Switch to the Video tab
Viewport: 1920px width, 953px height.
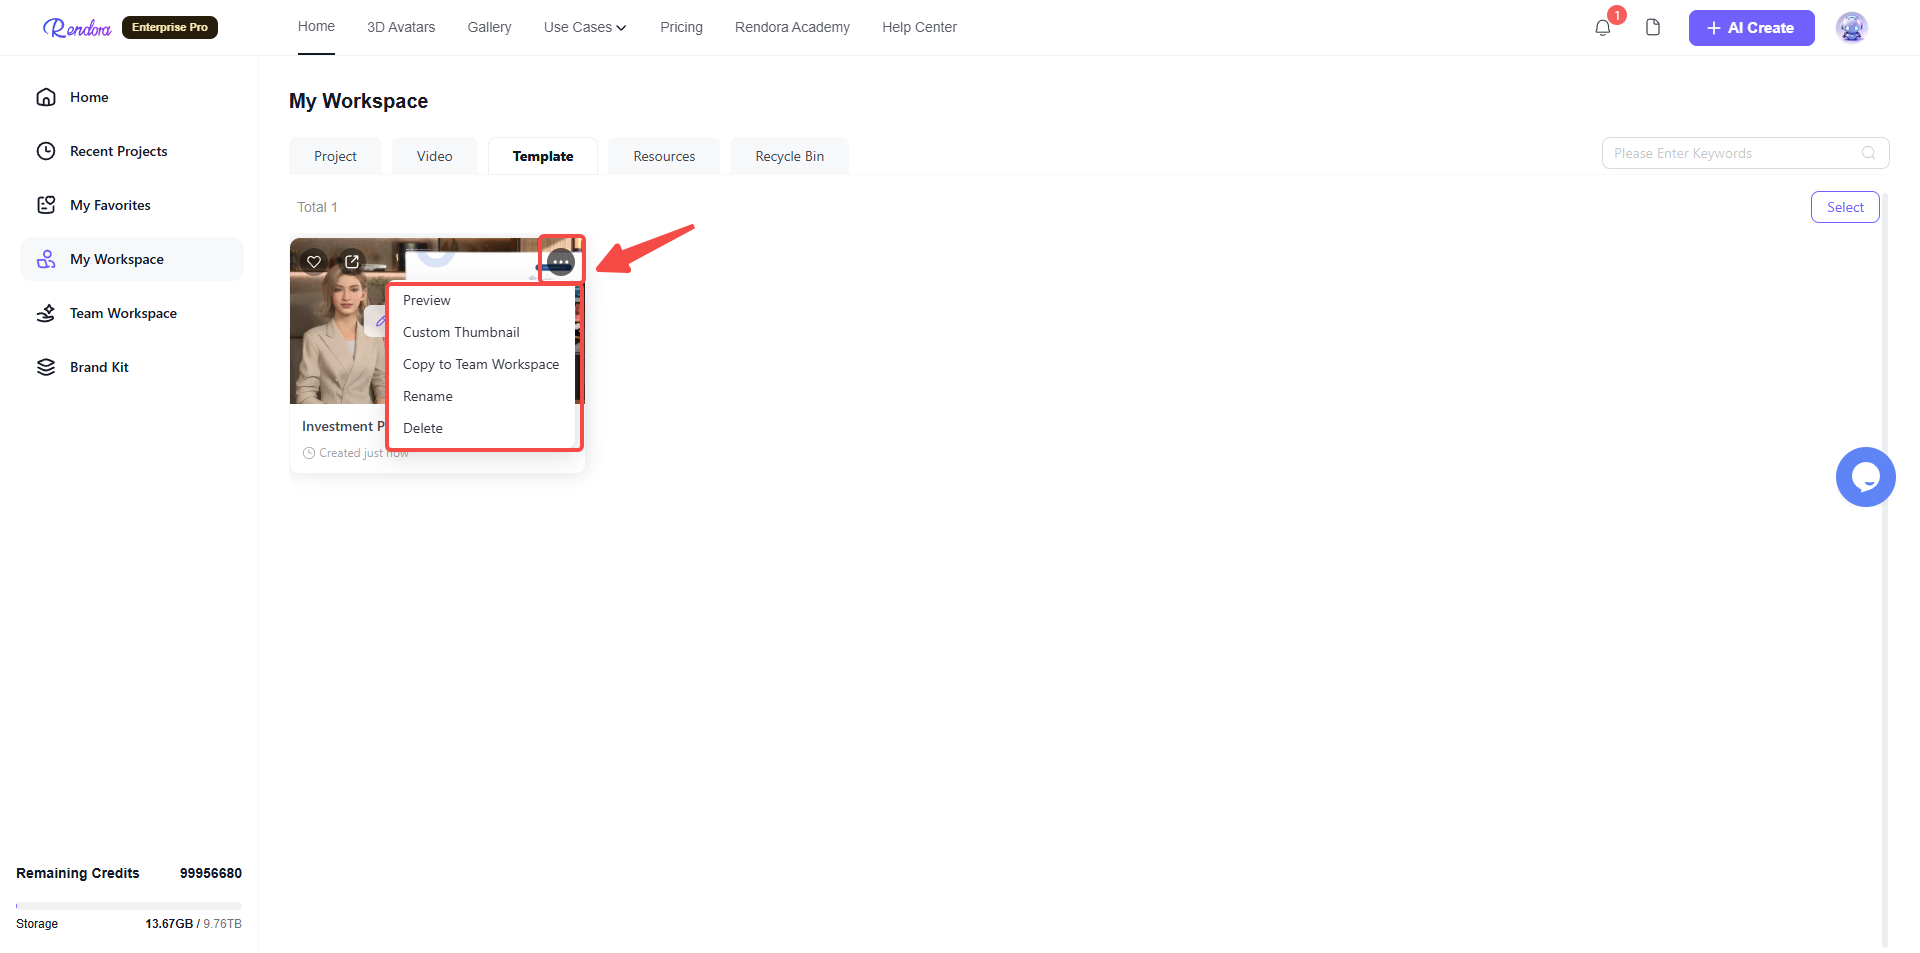point(434,156)
